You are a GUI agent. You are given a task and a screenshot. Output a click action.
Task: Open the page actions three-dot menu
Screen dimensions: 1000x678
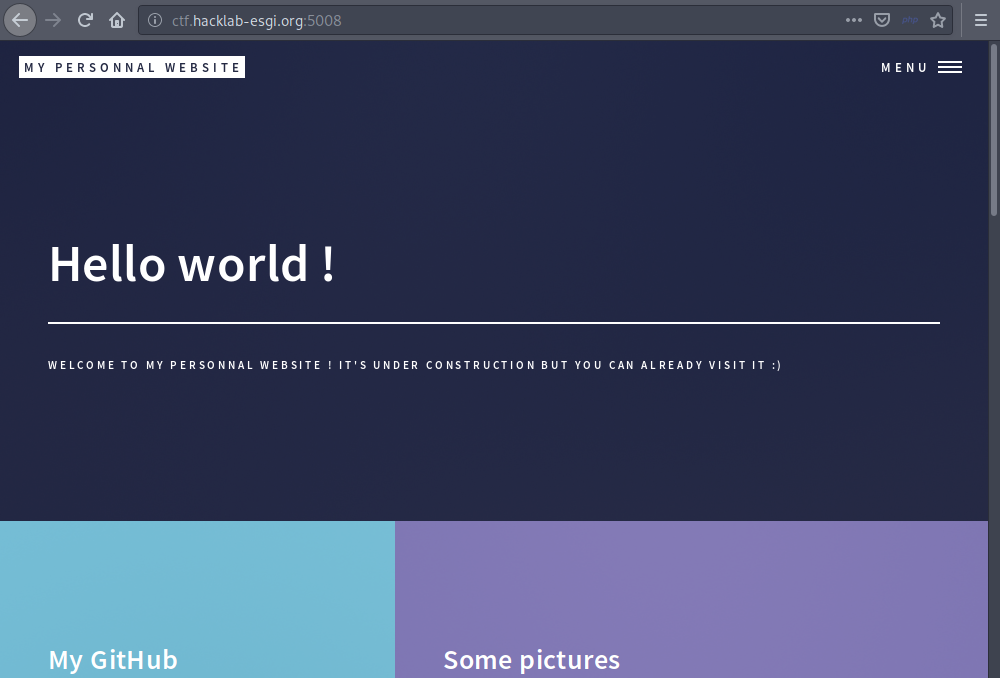[x=853, y=20]
